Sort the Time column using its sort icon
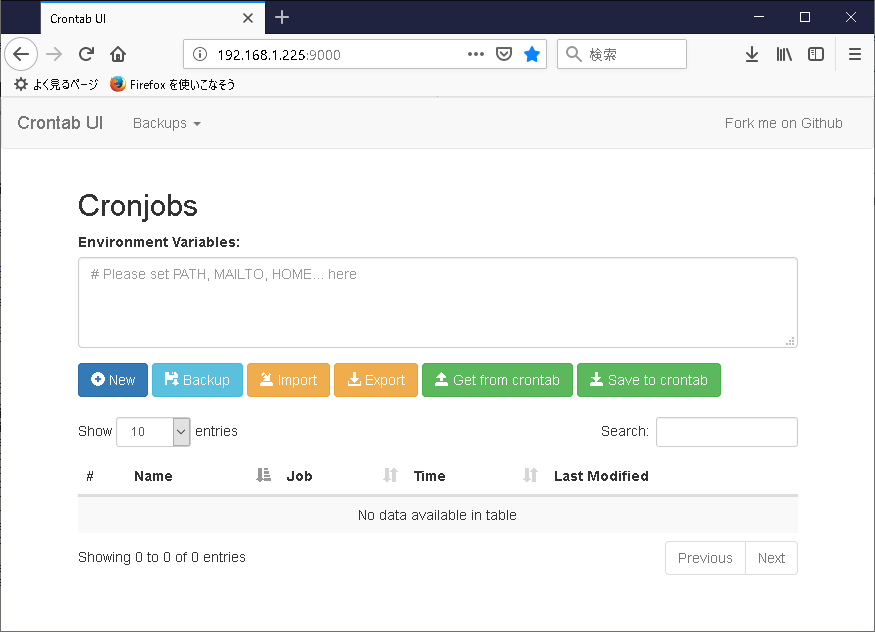Image resolution: width=875 pixels, height=632 pixels. click(x=529, y=476)
